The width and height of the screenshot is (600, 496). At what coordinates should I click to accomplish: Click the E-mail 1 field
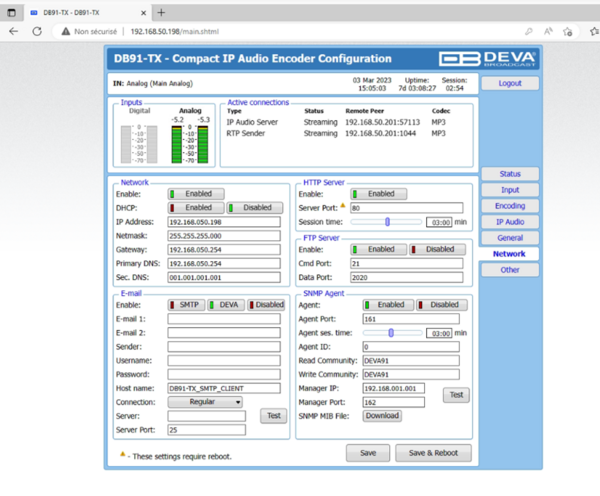(224, 319)
